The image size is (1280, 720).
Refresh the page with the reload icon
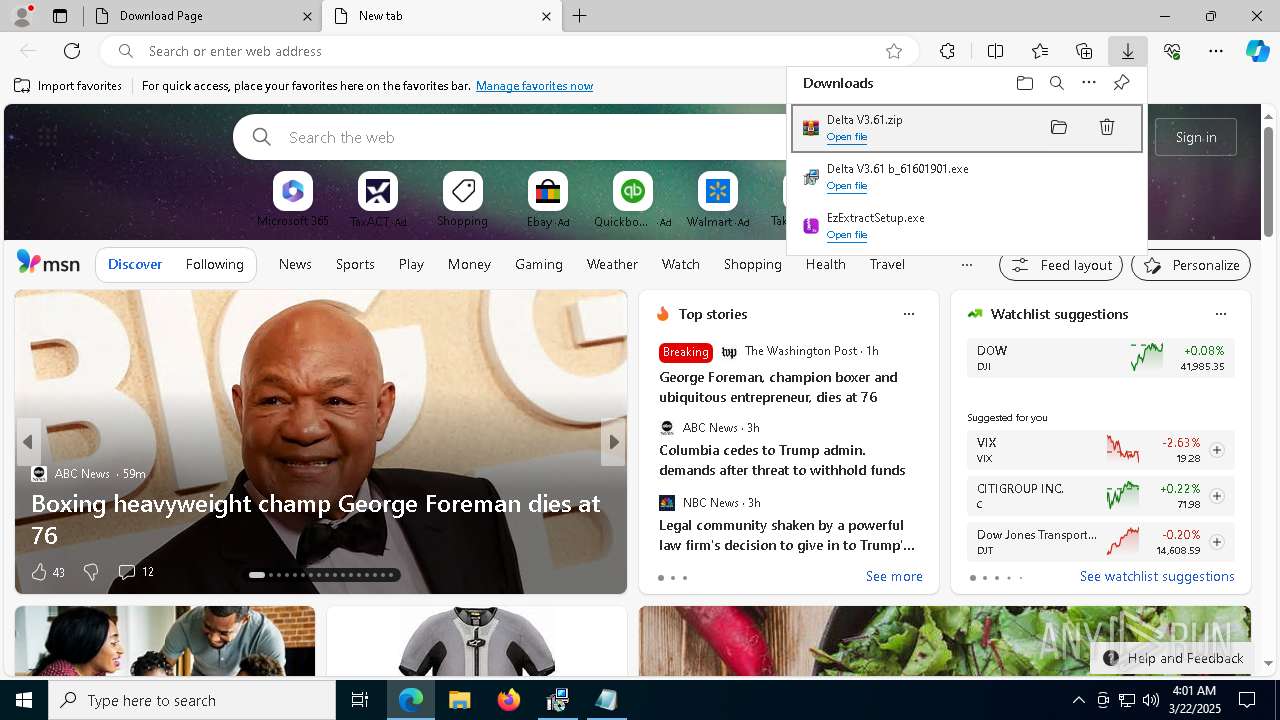pos(72,51)
